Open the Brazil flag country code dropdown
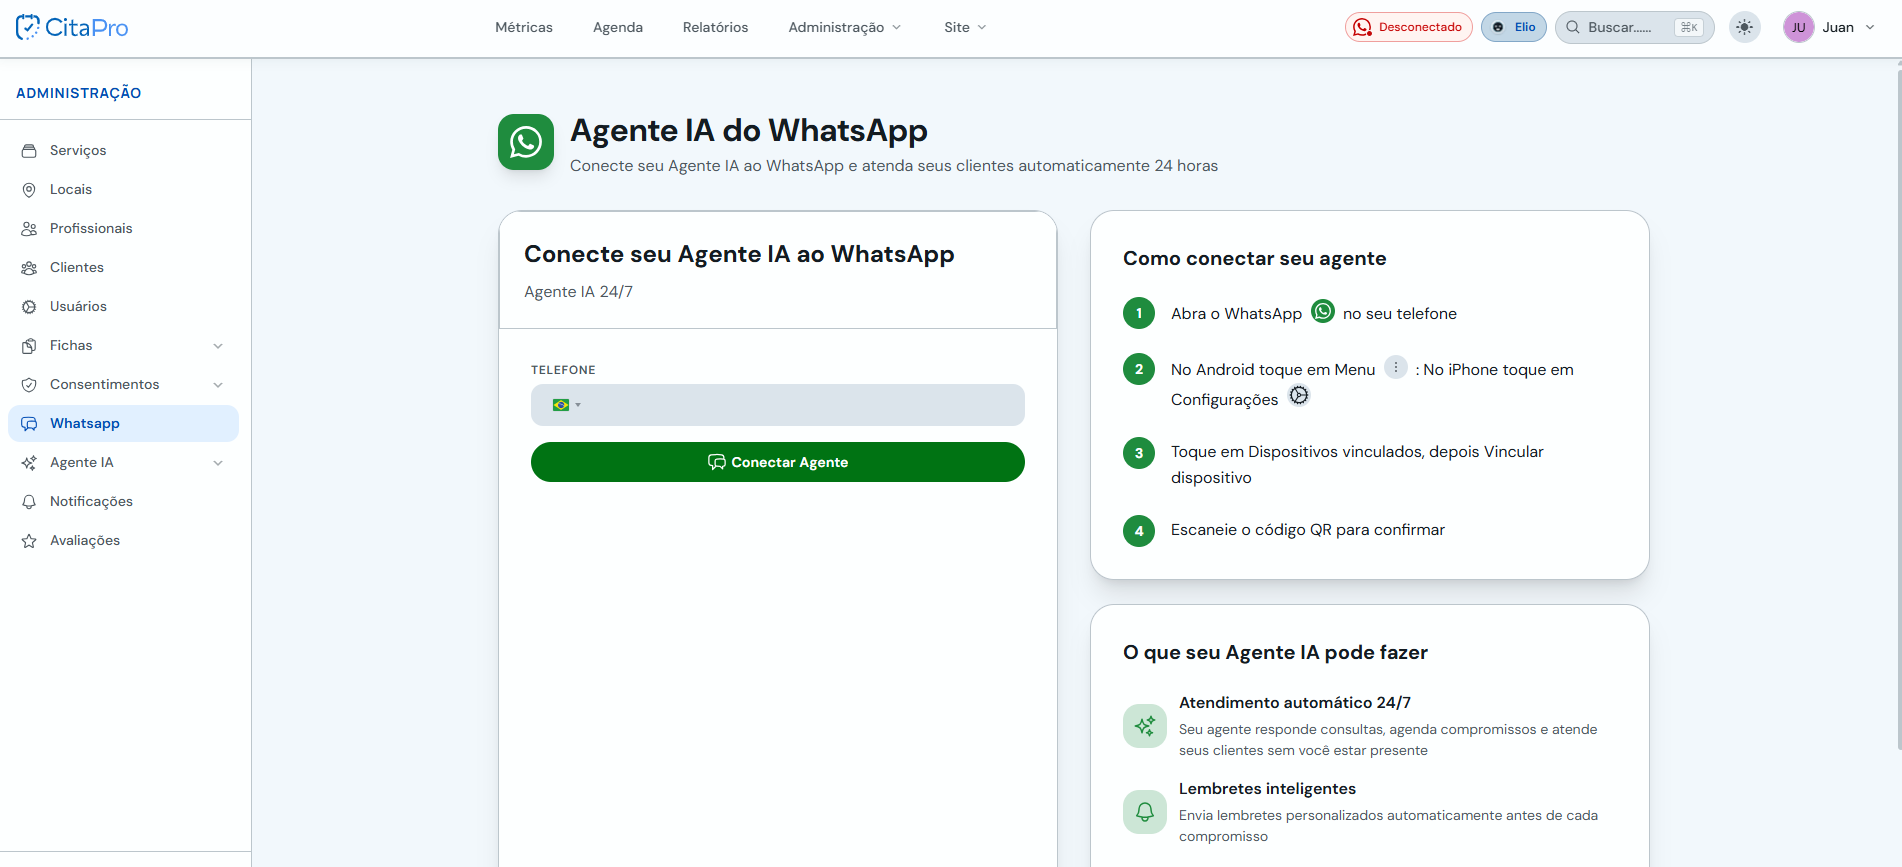The width and height of the screenshot is (1902, 867). (566, 405)
